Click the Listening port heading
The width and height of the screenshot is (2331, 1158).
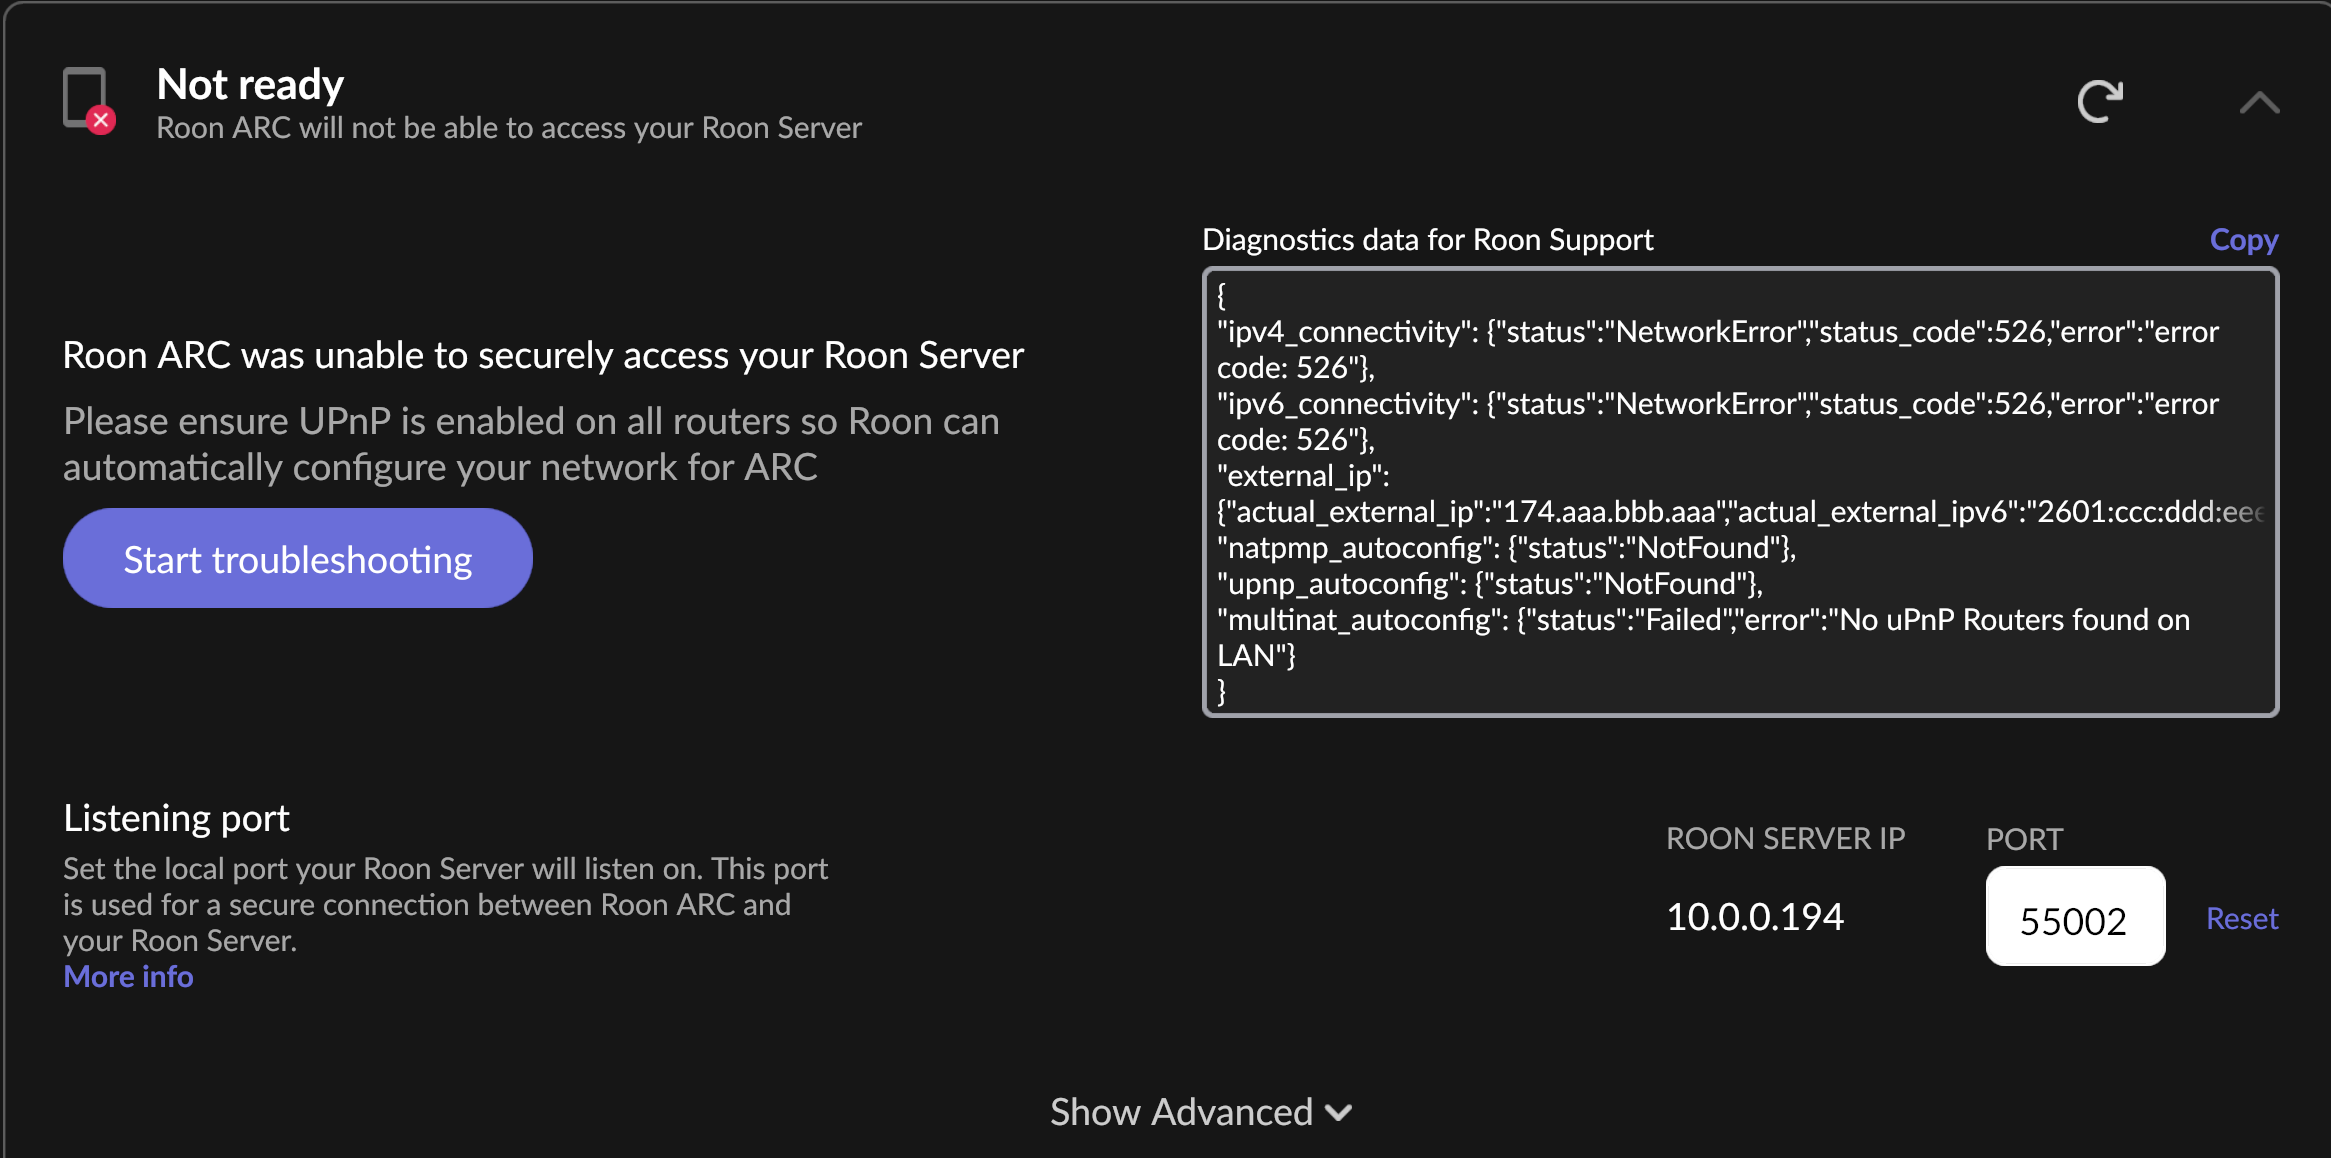(x=176, y=818)
